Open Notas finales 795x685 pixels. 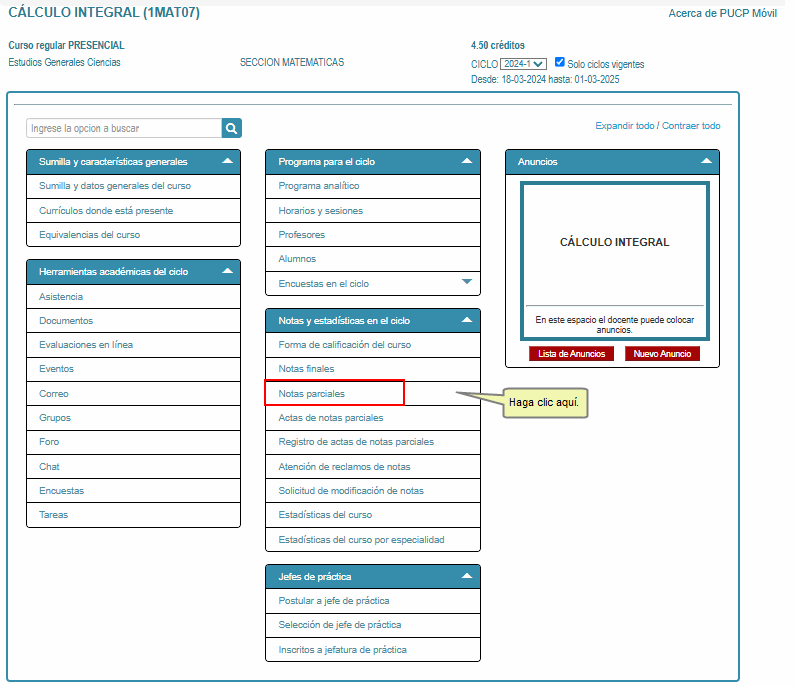pyautogui.click(x=373, y=369)
